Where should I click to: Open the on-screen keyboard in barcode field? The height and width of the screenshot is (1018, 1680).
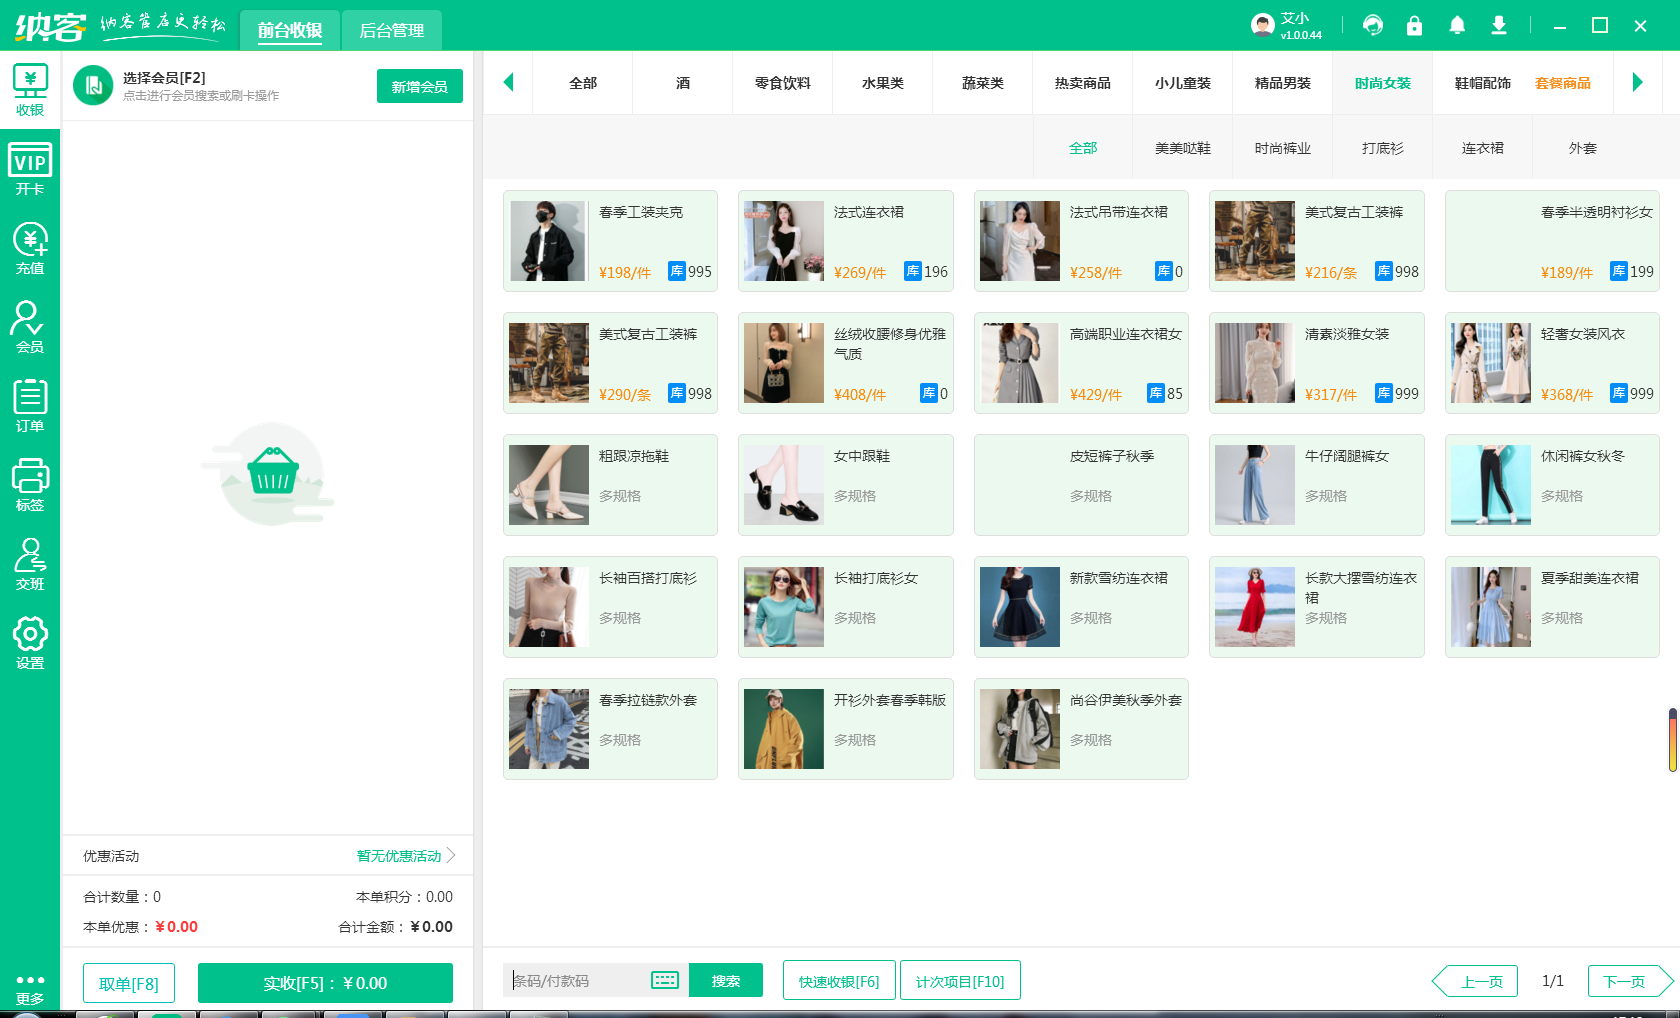[x=665, y=980]
